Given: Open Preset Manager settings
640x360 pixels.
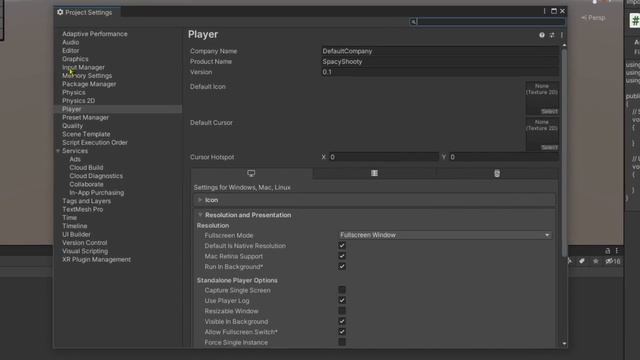Looking at the screenshot, I should point(85,118).
